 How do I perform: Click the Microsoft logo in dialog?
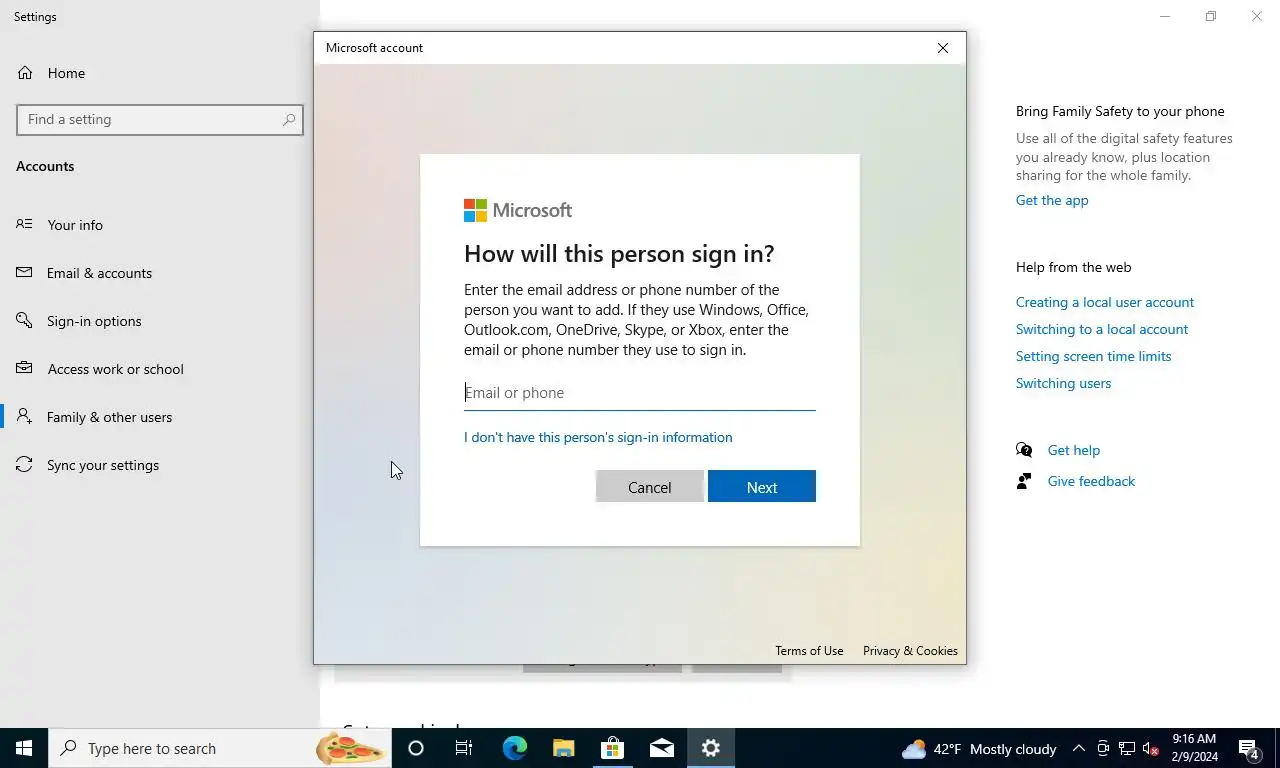(x=518, y=210)
